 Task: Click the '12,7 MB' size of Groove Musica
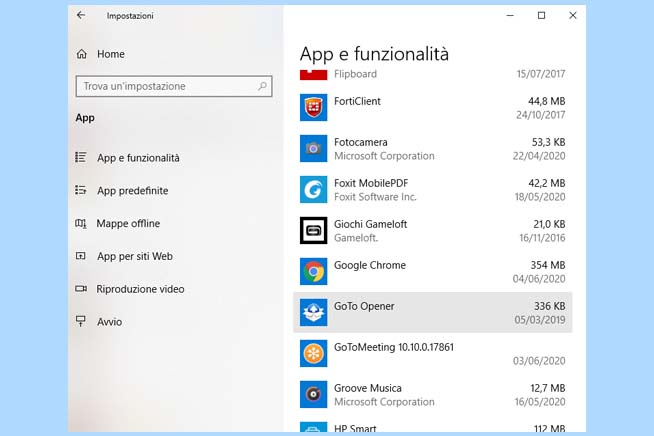pos(548,388)
